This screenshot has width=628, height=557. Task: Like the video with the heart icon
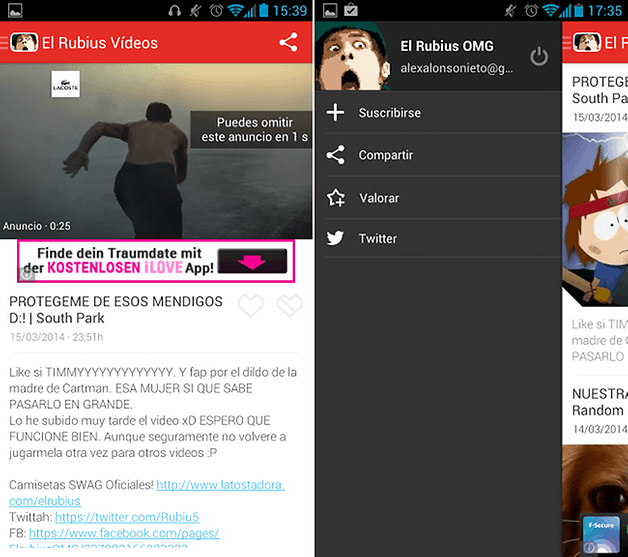[251, 305]
